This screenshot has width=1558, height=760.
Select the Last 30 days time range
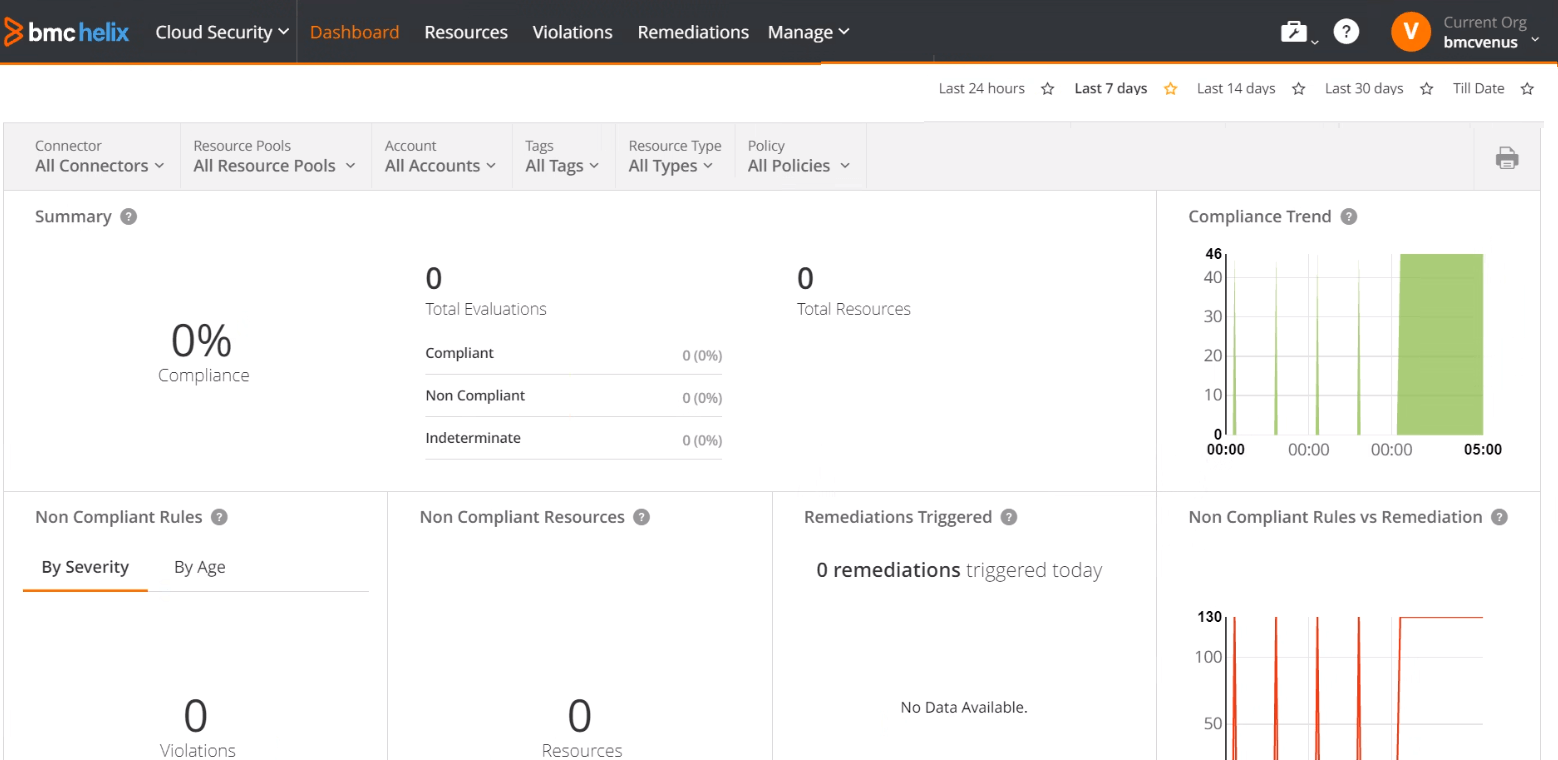(1363, 88)
